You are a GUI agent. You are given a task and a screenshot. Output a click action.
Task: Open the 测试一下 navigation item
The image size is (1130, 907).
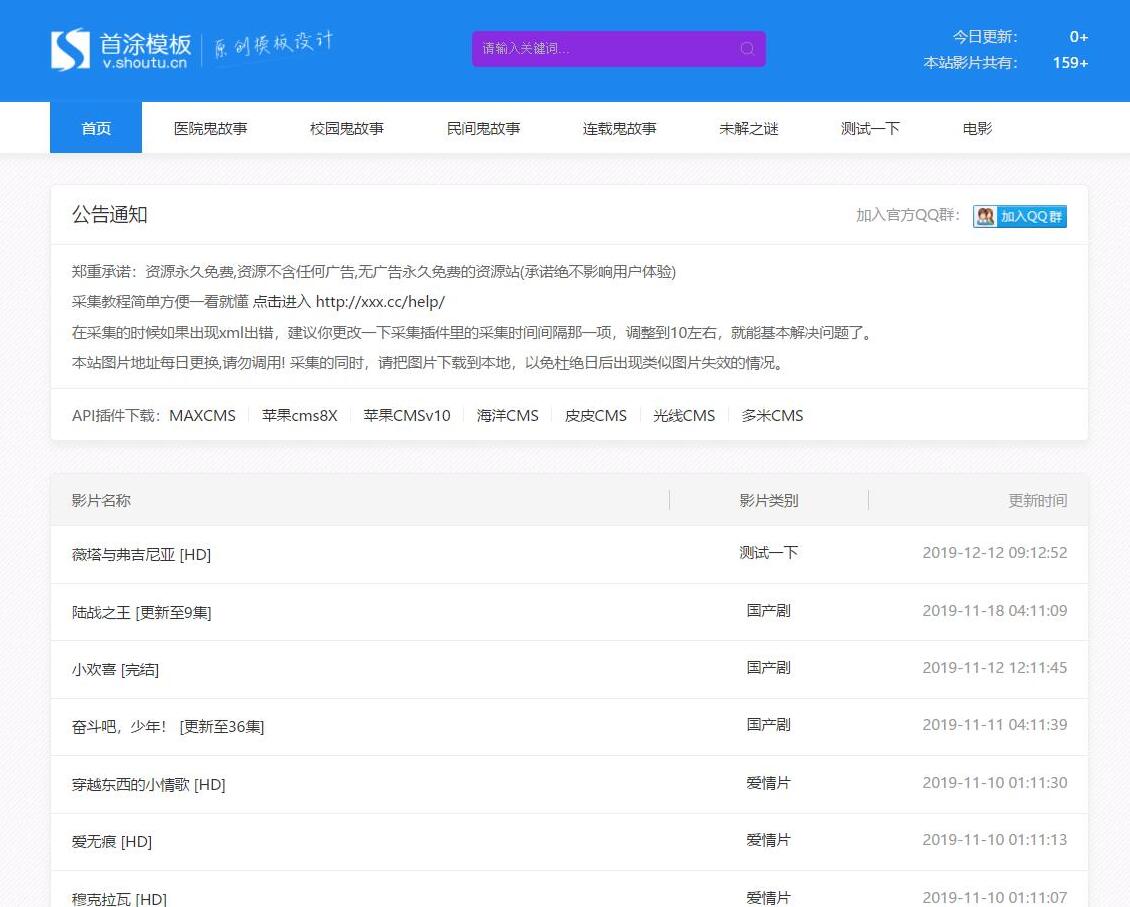(x=871, y=128)
